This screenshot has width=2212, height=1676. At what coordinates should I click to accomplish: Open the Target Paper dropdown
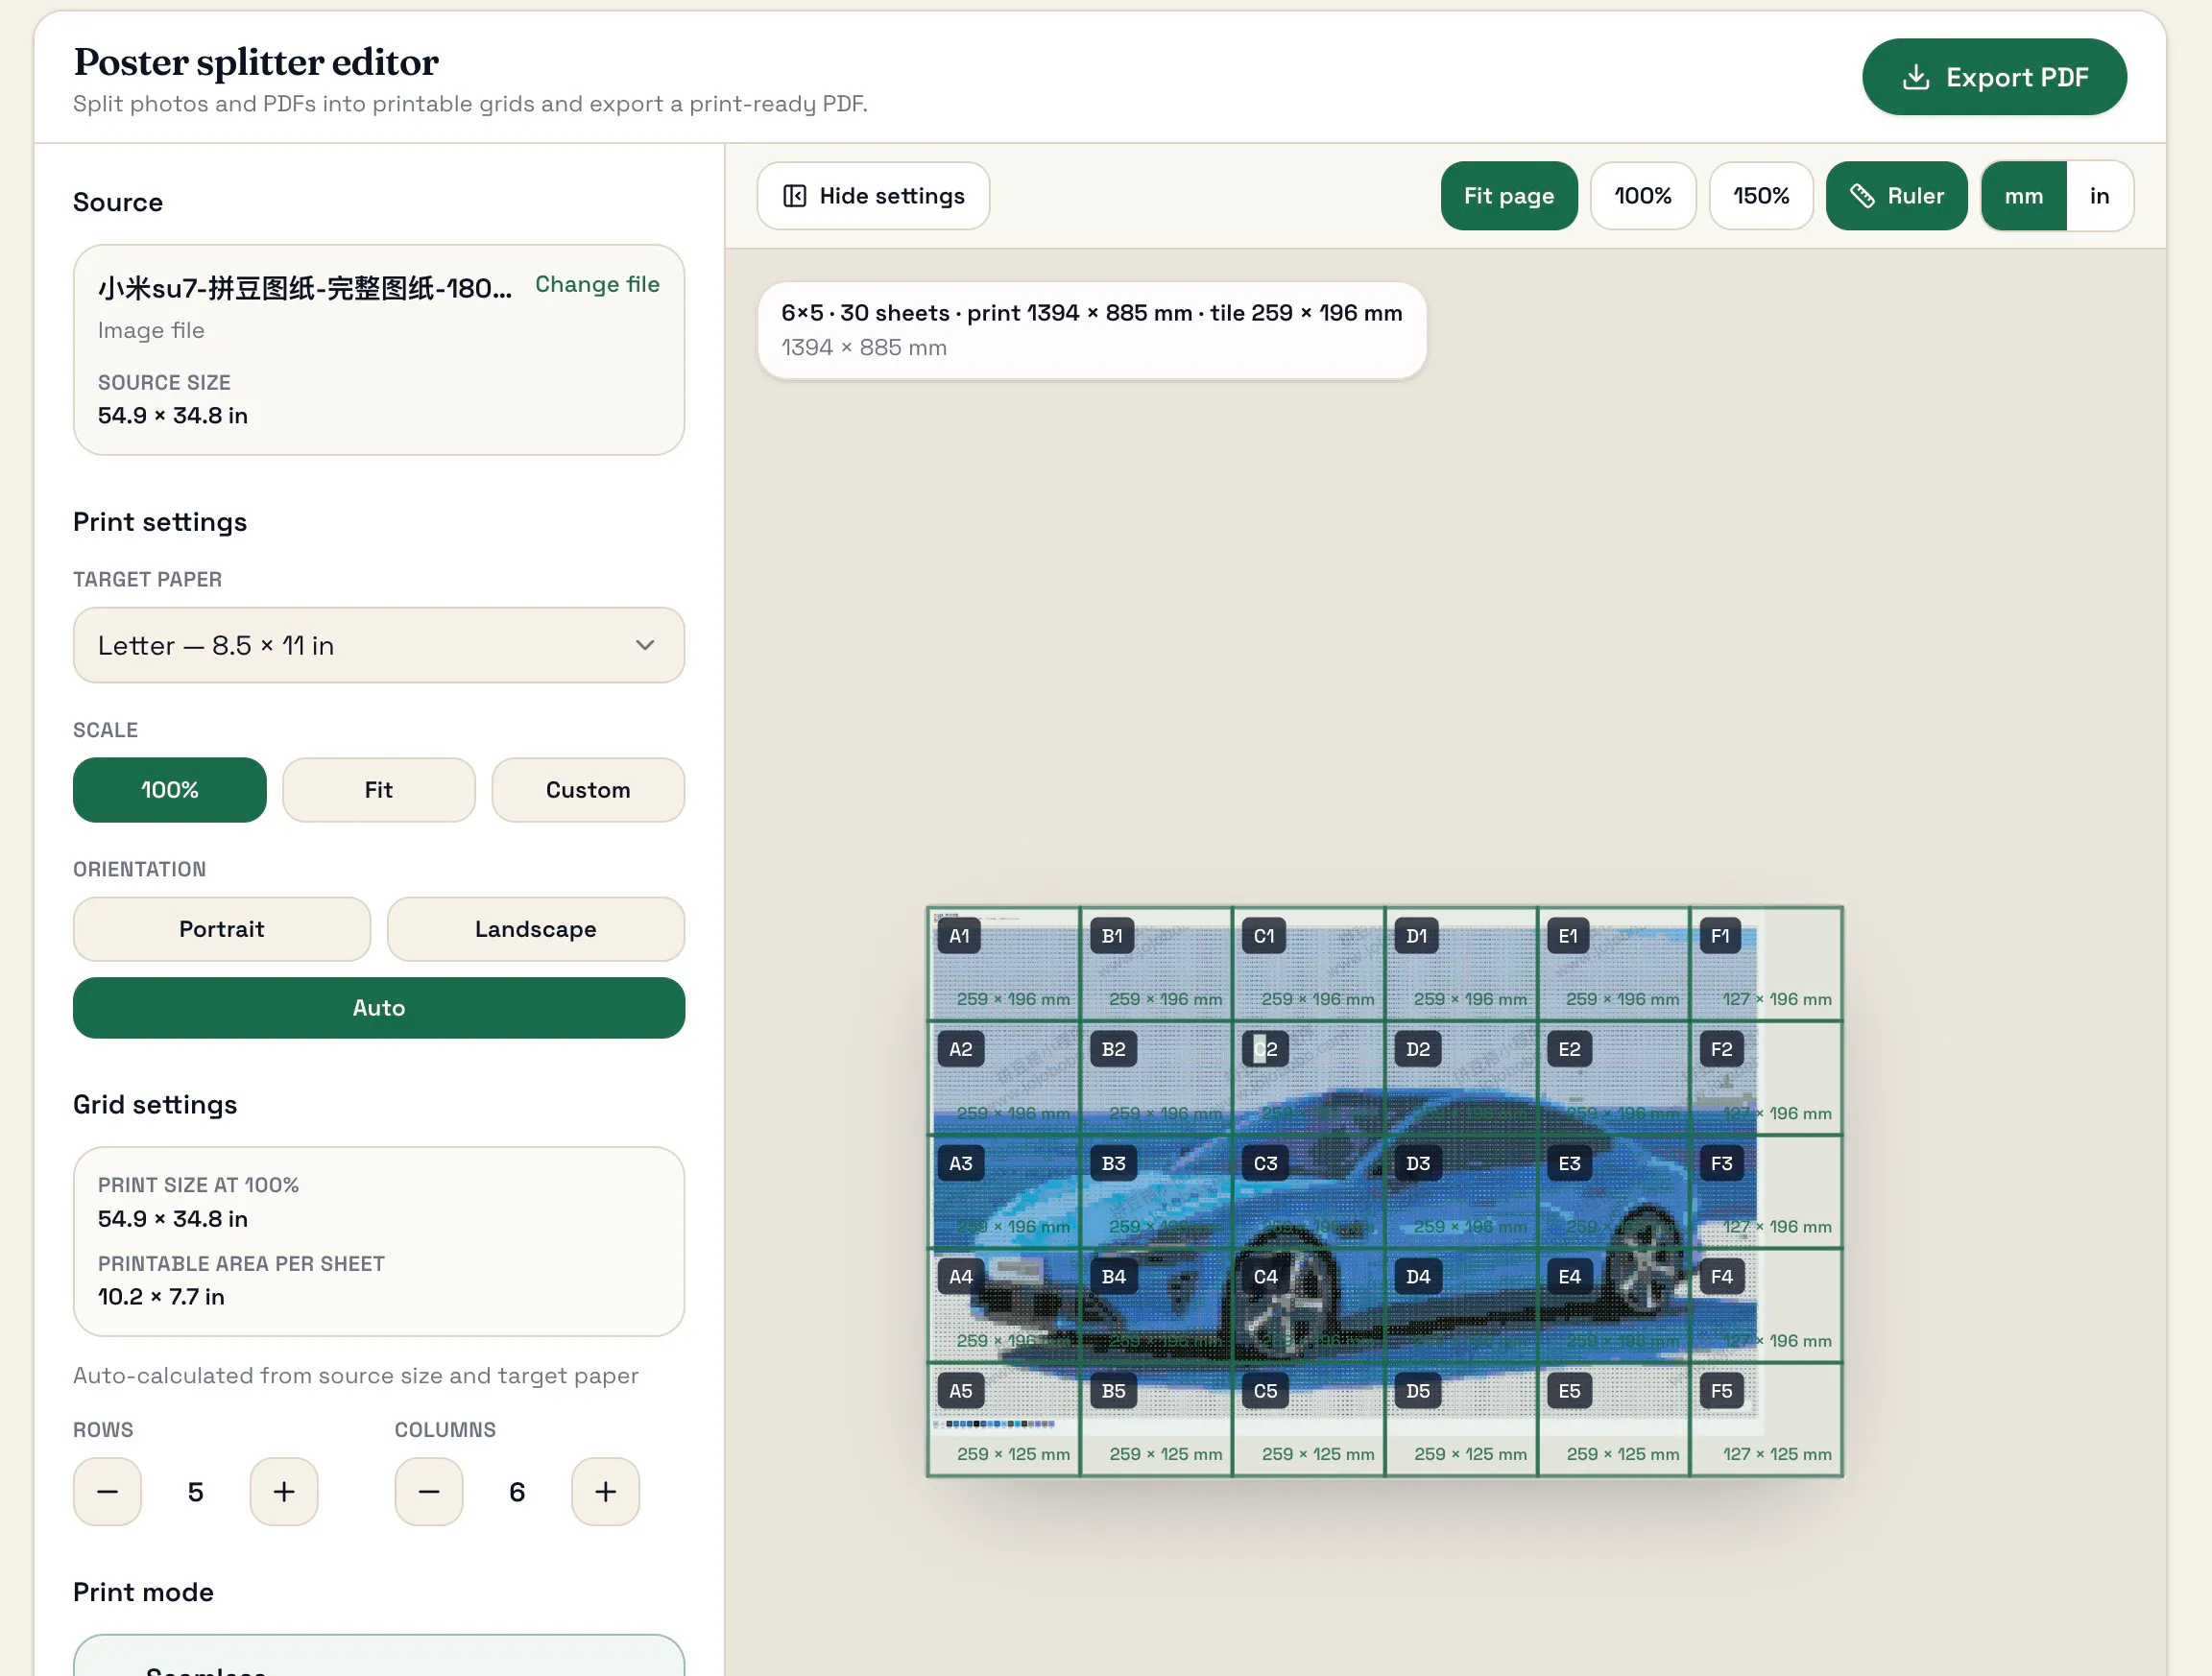[379, 645]
